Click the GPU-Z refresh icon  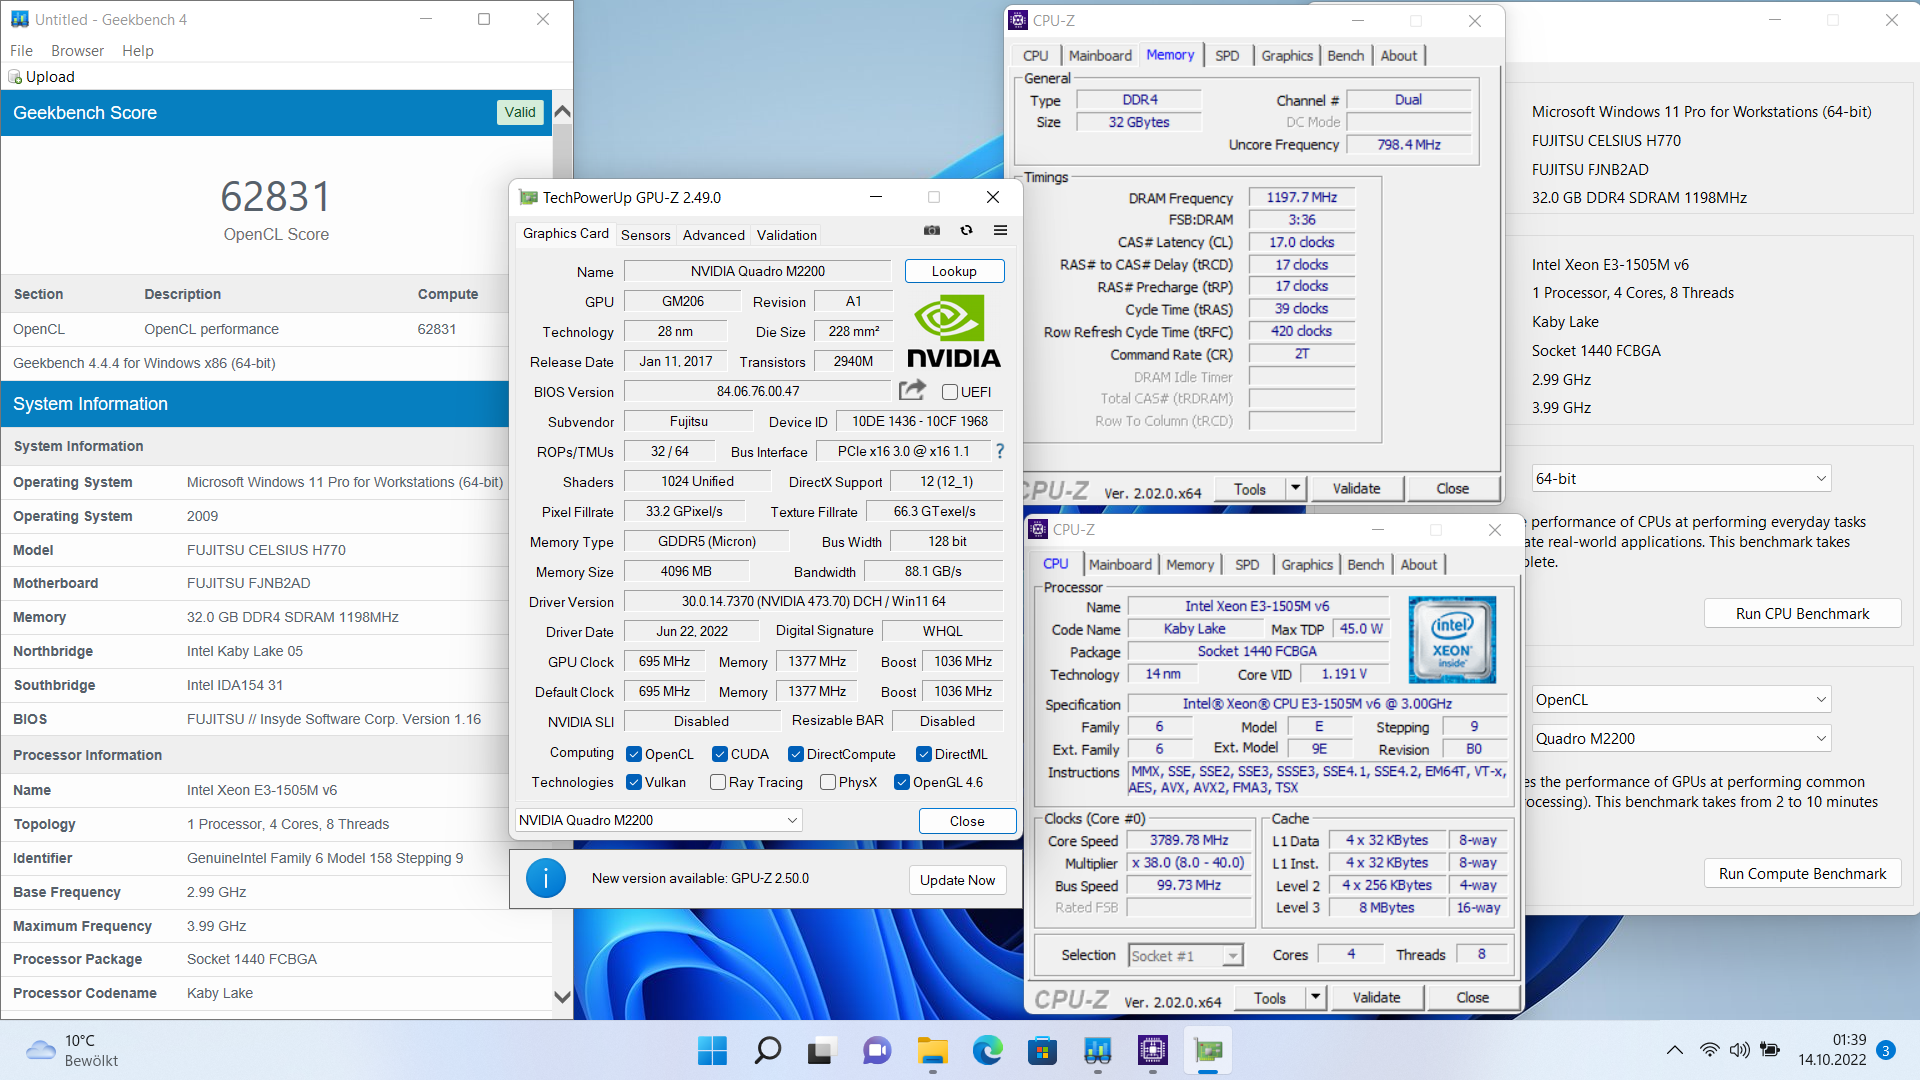point(966,230)
